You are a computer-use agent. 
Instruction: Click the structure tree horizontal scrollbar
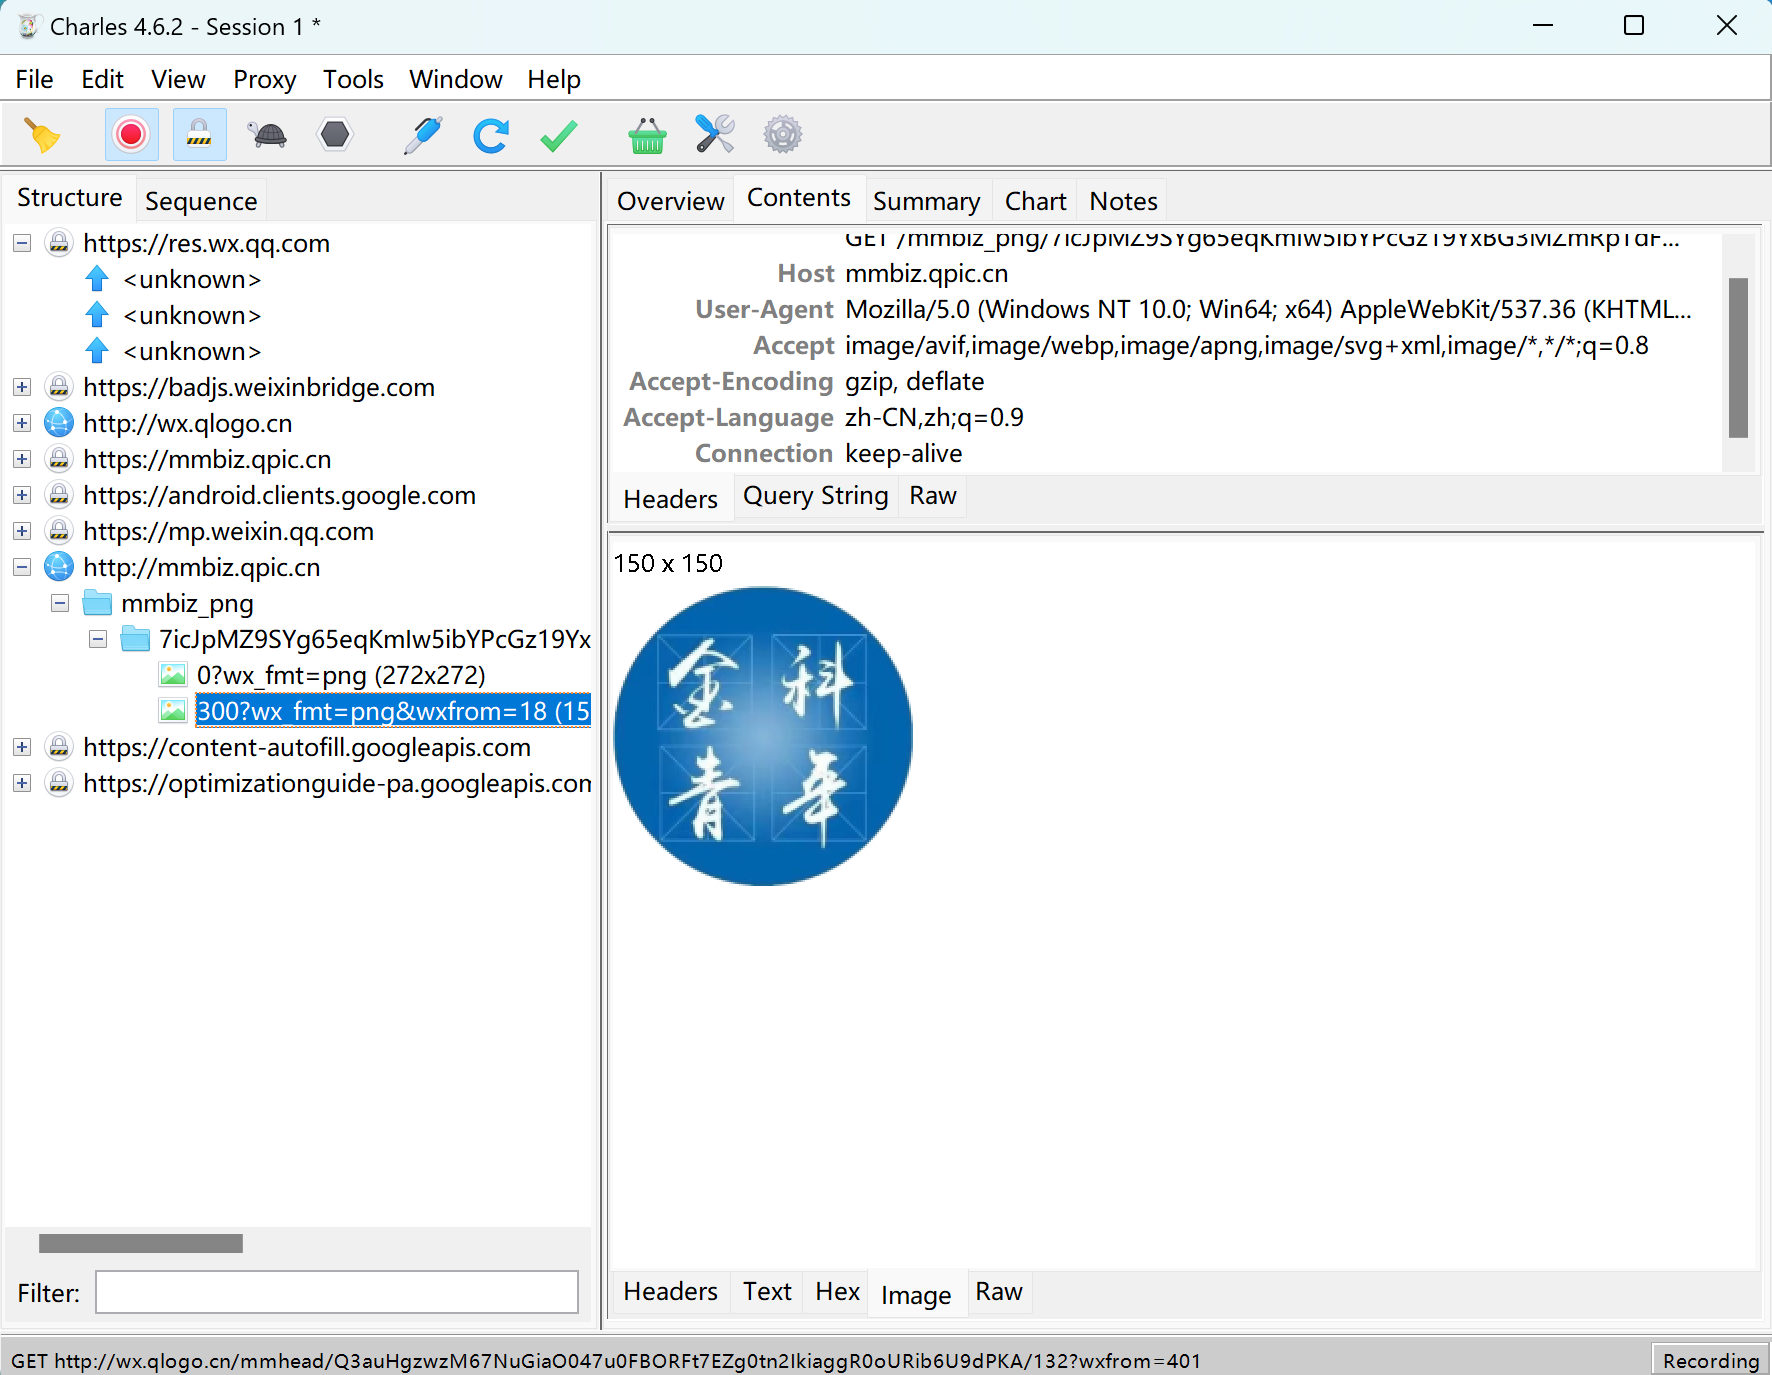click(141, 1243)
